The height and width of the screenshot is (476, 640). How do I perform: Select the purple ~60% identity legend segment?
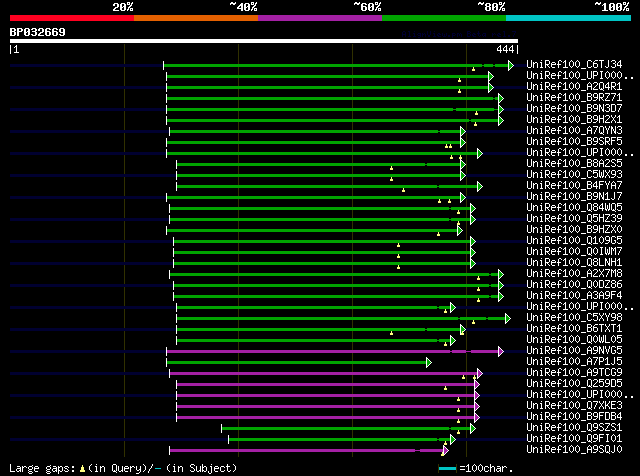[x=320, y=18]
